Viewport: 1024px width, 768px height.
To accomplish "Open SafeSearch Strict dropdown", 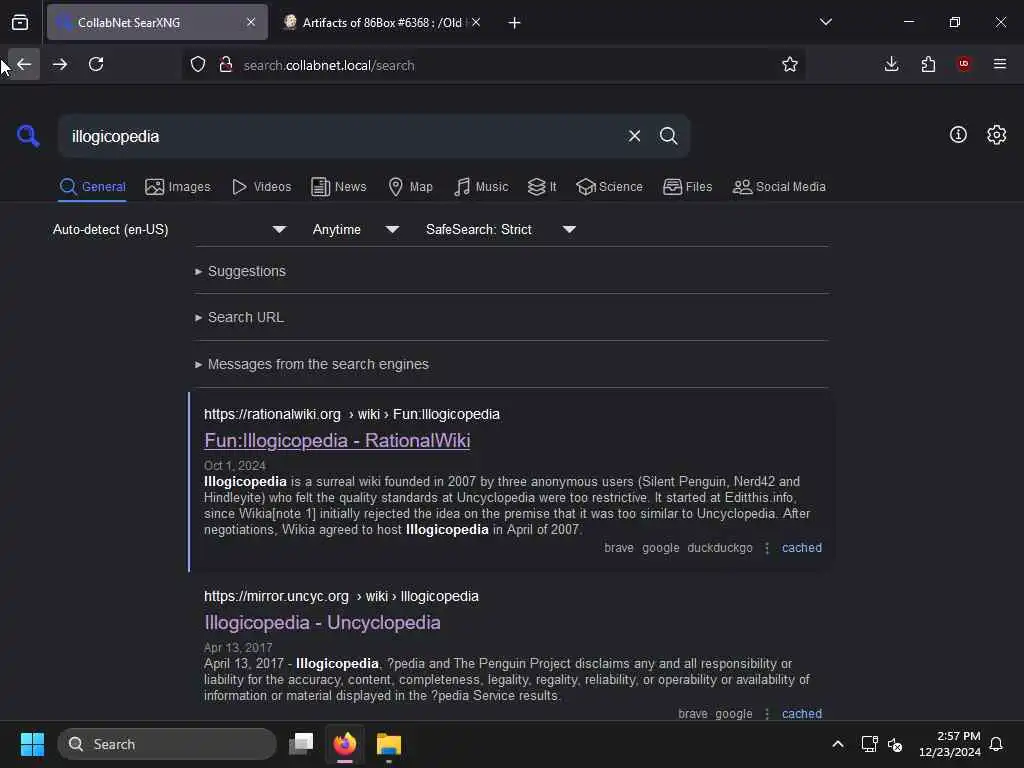I will click(500, 229).
